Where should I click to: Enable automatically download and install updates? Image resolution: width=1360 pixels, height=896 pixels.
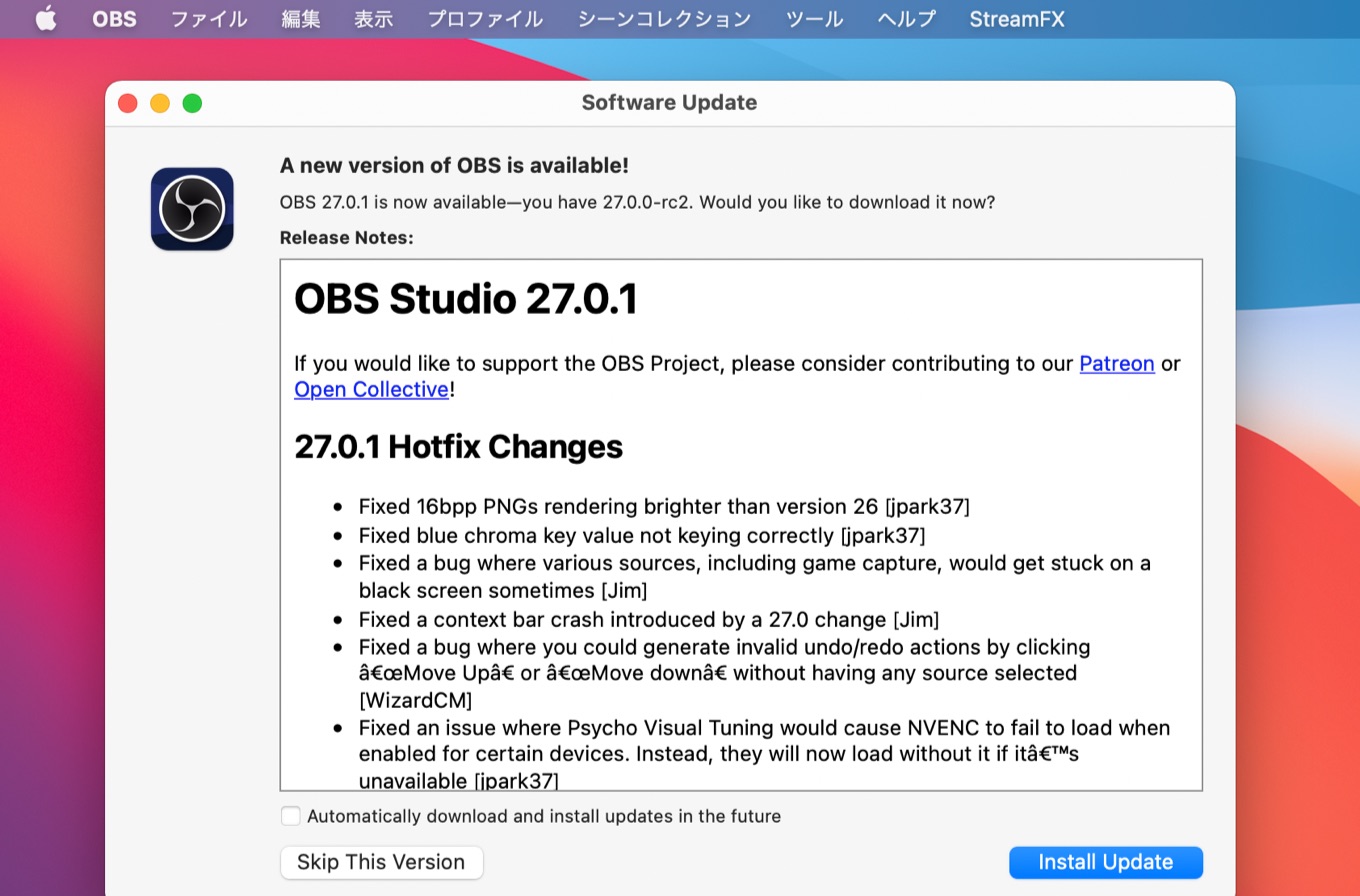pos(291,816)
